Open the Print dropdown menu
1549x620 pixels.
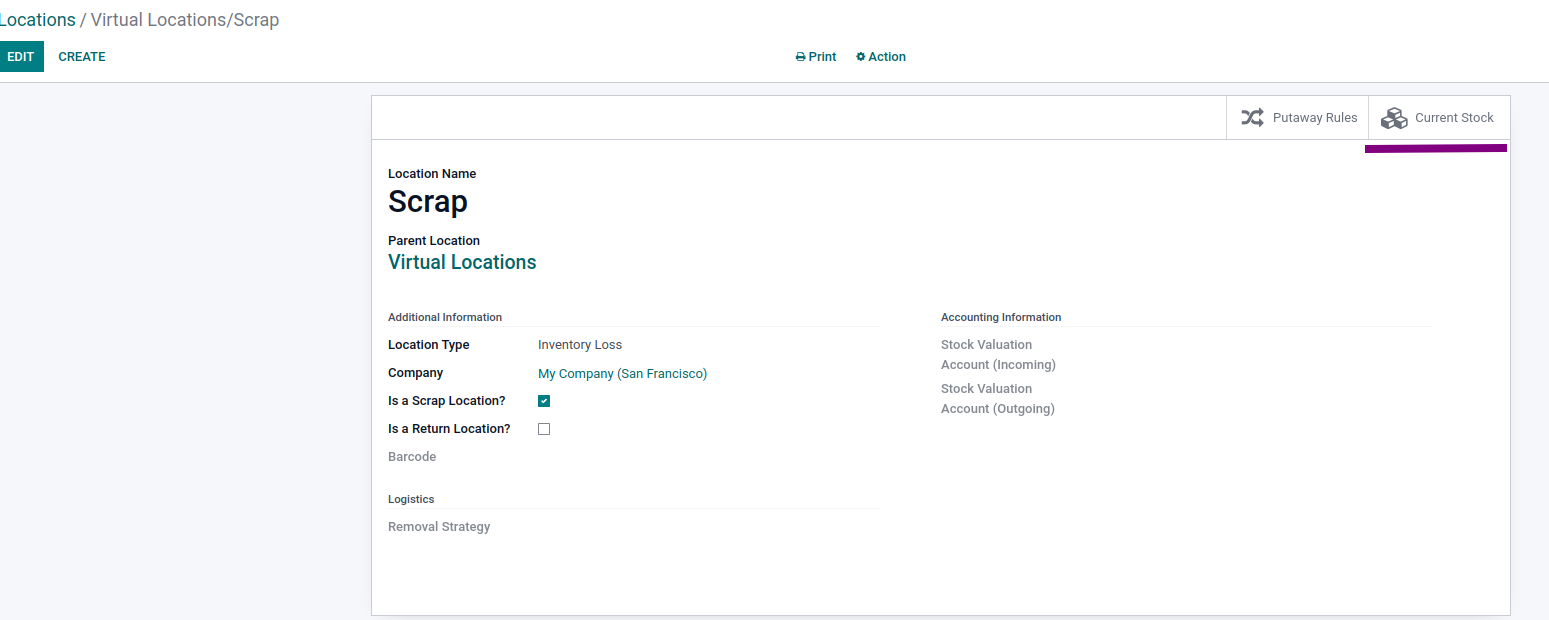click(816, 57)
